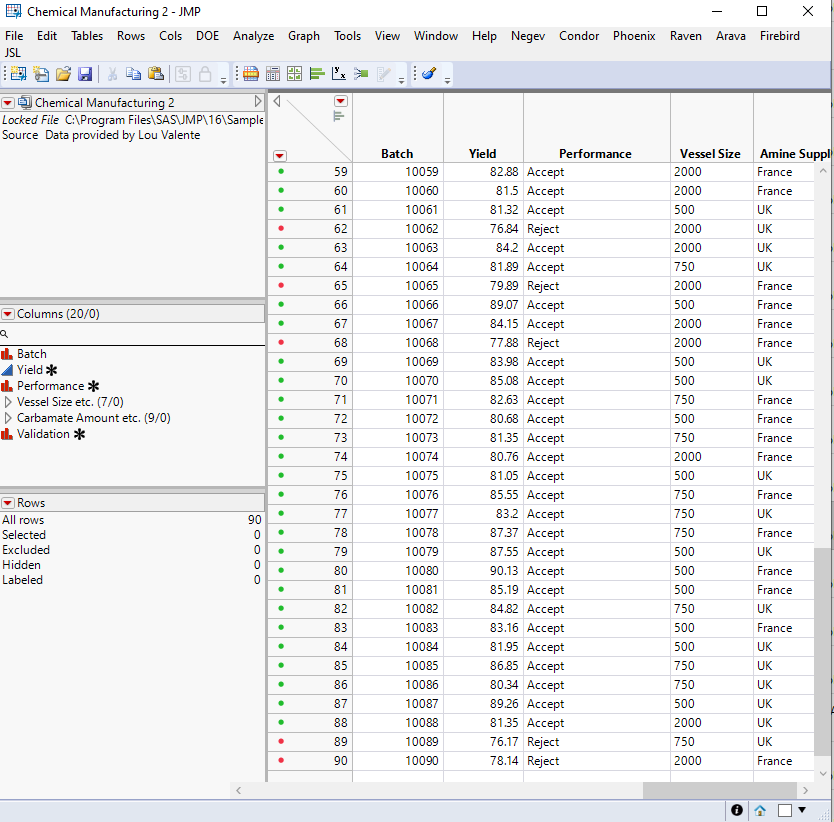Save the current data table
The width and height of the screenshot is (834, 822).
coord(86,74)
